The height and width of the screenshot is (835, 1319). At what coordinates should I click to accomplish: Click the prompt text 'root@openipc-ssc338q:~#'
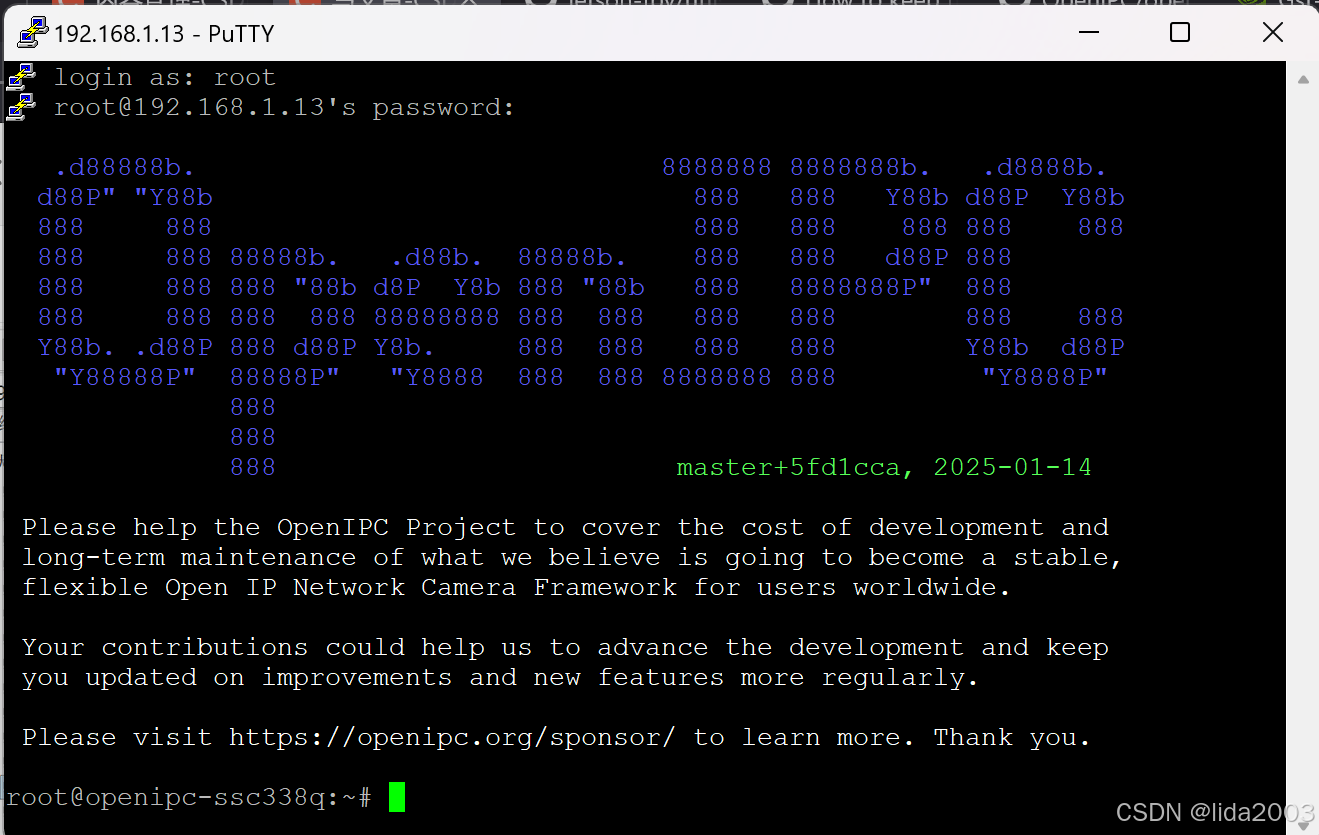(x=189, y=798)
